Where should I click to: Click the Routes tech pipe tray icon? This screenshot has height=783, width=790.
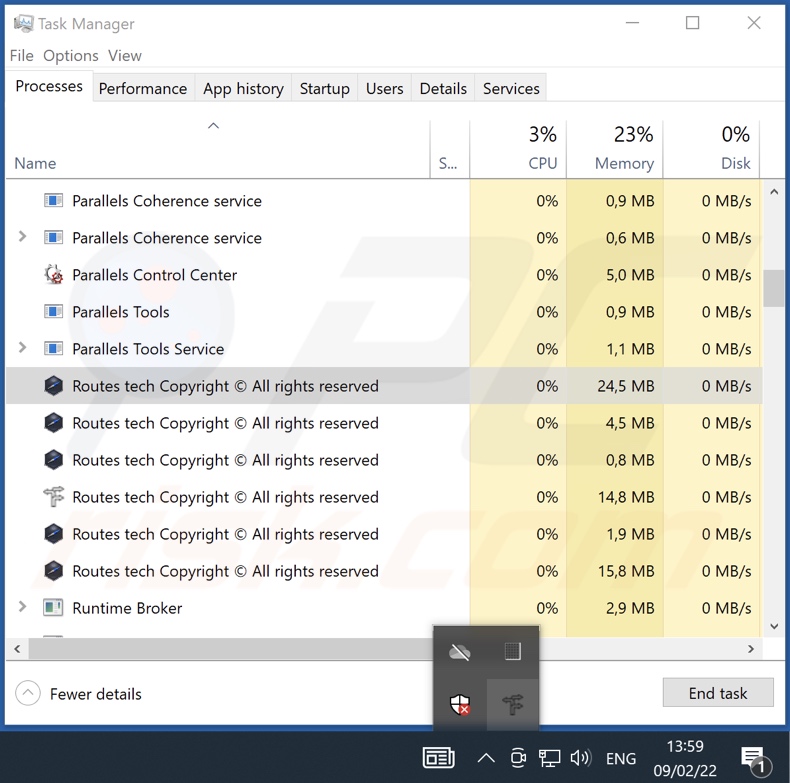tap(513, 704)
